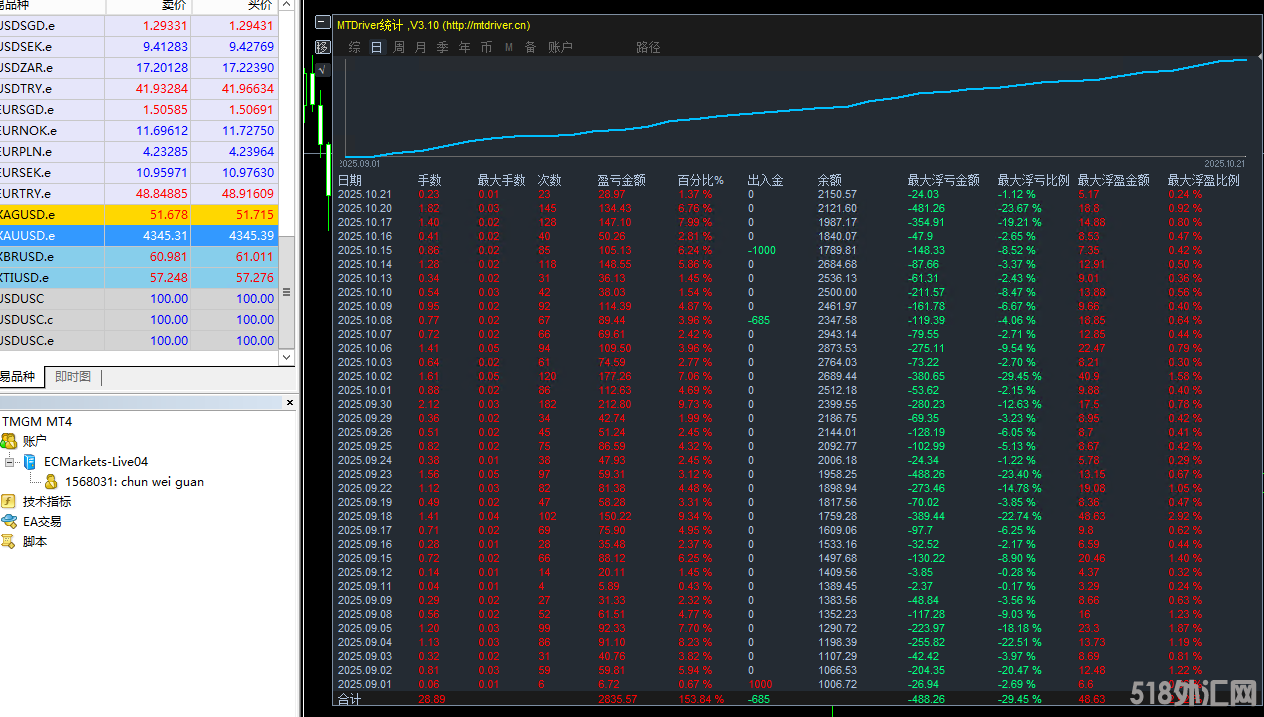Close the navigator panel
The width and height of the screenshot is (1264, 717).
pyautogui.click(x=290, y=403)
